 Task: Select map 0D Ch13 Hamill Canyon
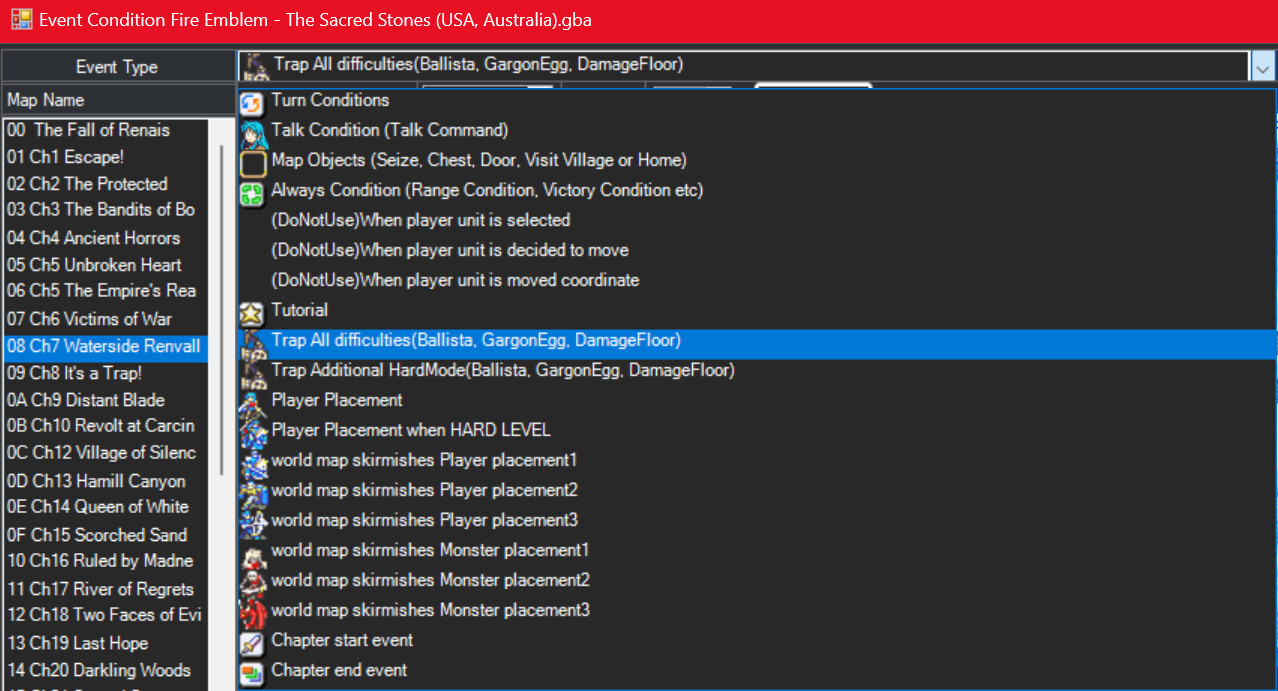[105, 481]
